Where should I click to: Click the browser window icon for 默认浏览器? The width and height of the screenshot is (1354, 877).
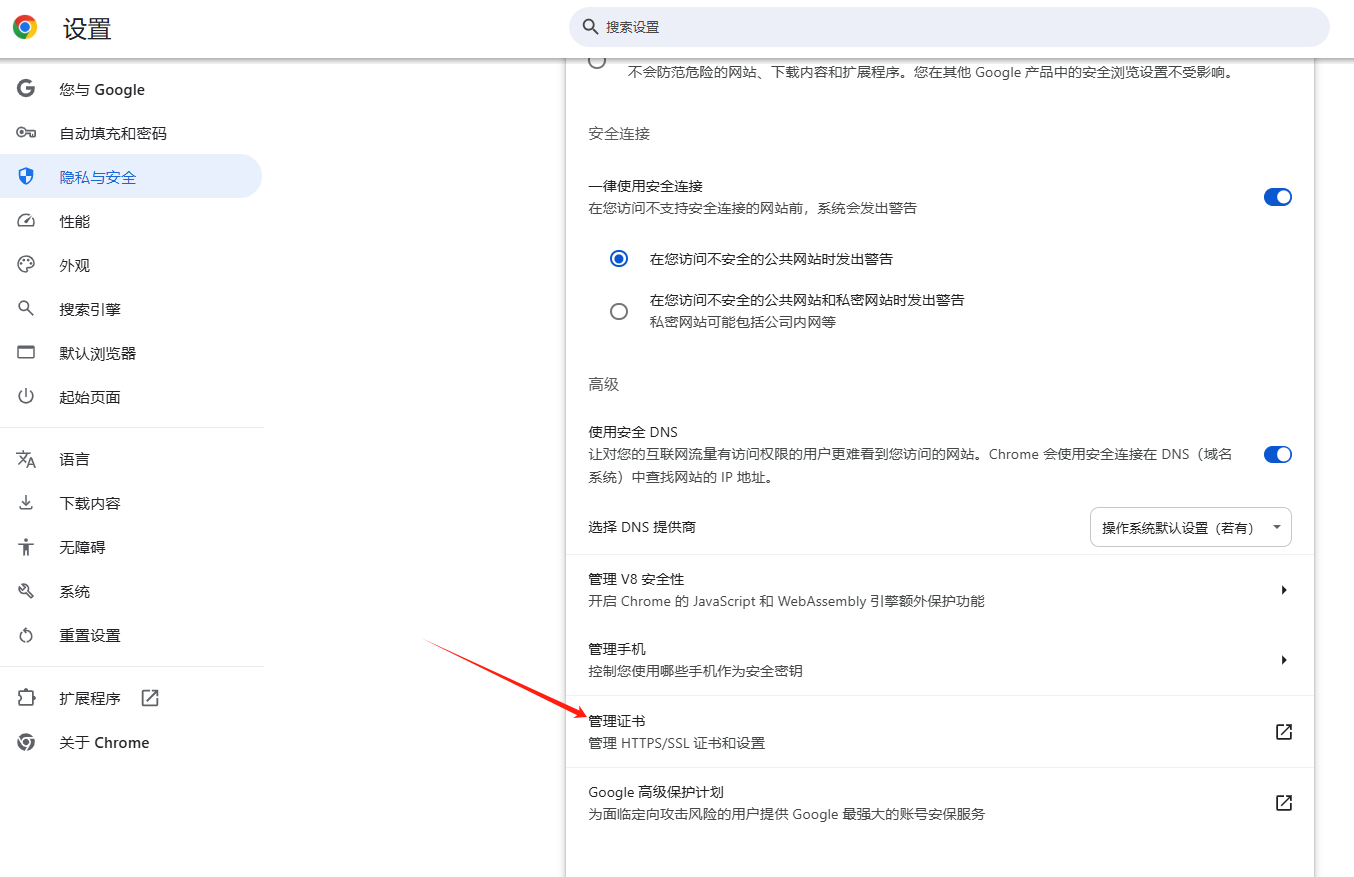(x=26, y=353)
